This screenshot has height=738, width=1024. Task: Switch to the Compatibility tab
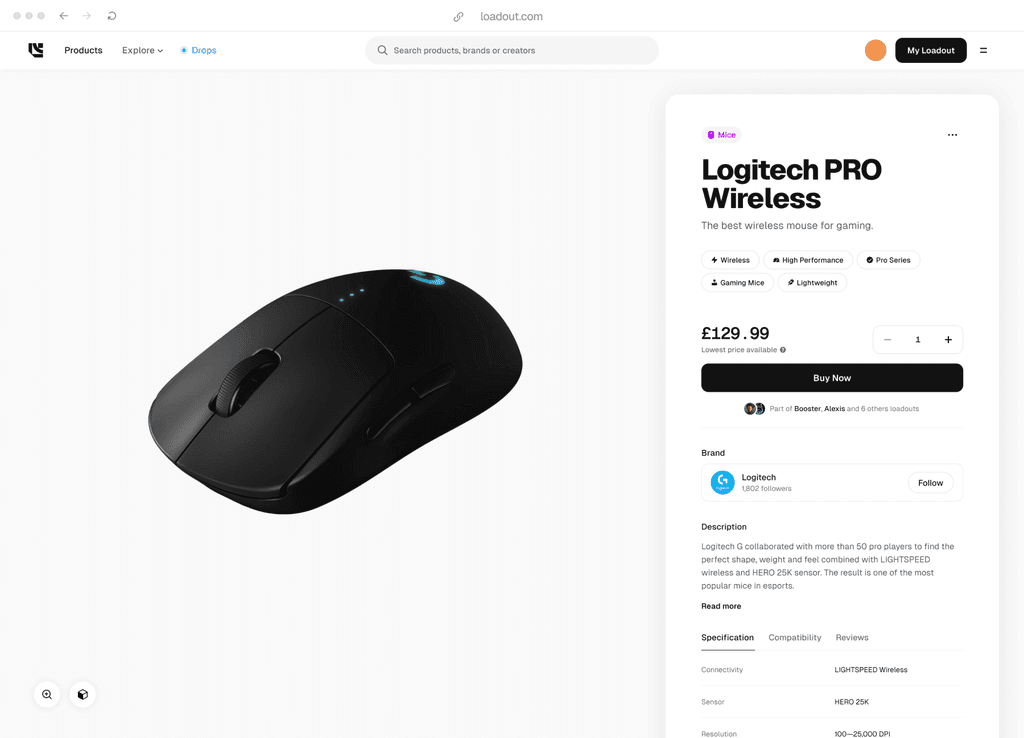795,637
